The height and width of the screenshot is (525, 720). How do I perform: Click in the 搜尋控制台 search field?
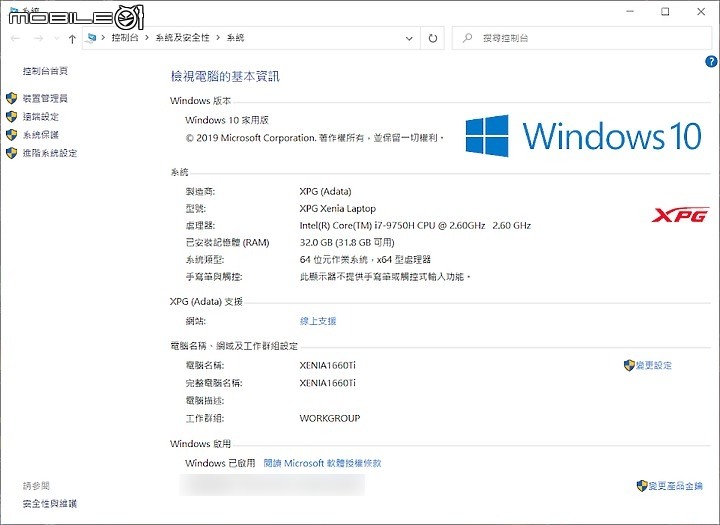(x=582, y=38)
